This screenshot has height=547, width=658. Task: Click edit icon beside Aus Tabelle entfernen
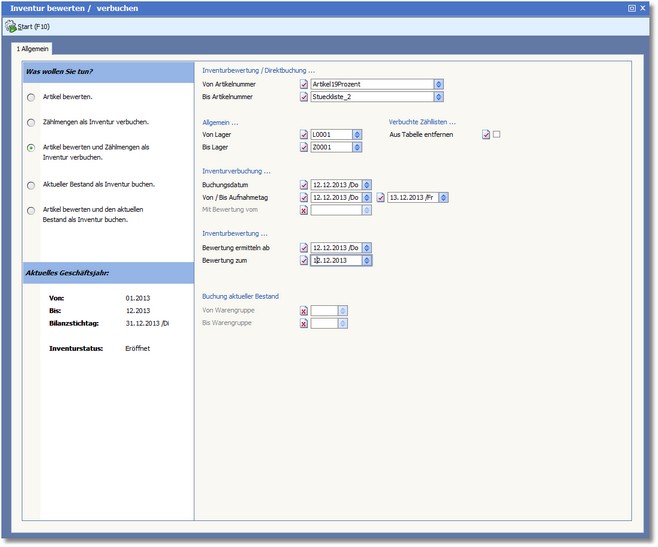486,134
